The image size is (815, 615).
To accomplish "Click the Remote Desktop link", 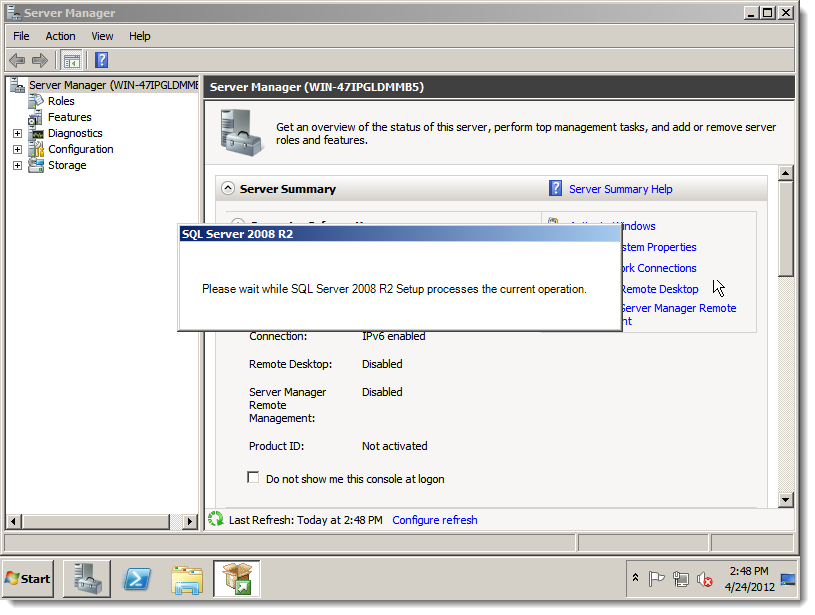I will click(x=660, y=289).
